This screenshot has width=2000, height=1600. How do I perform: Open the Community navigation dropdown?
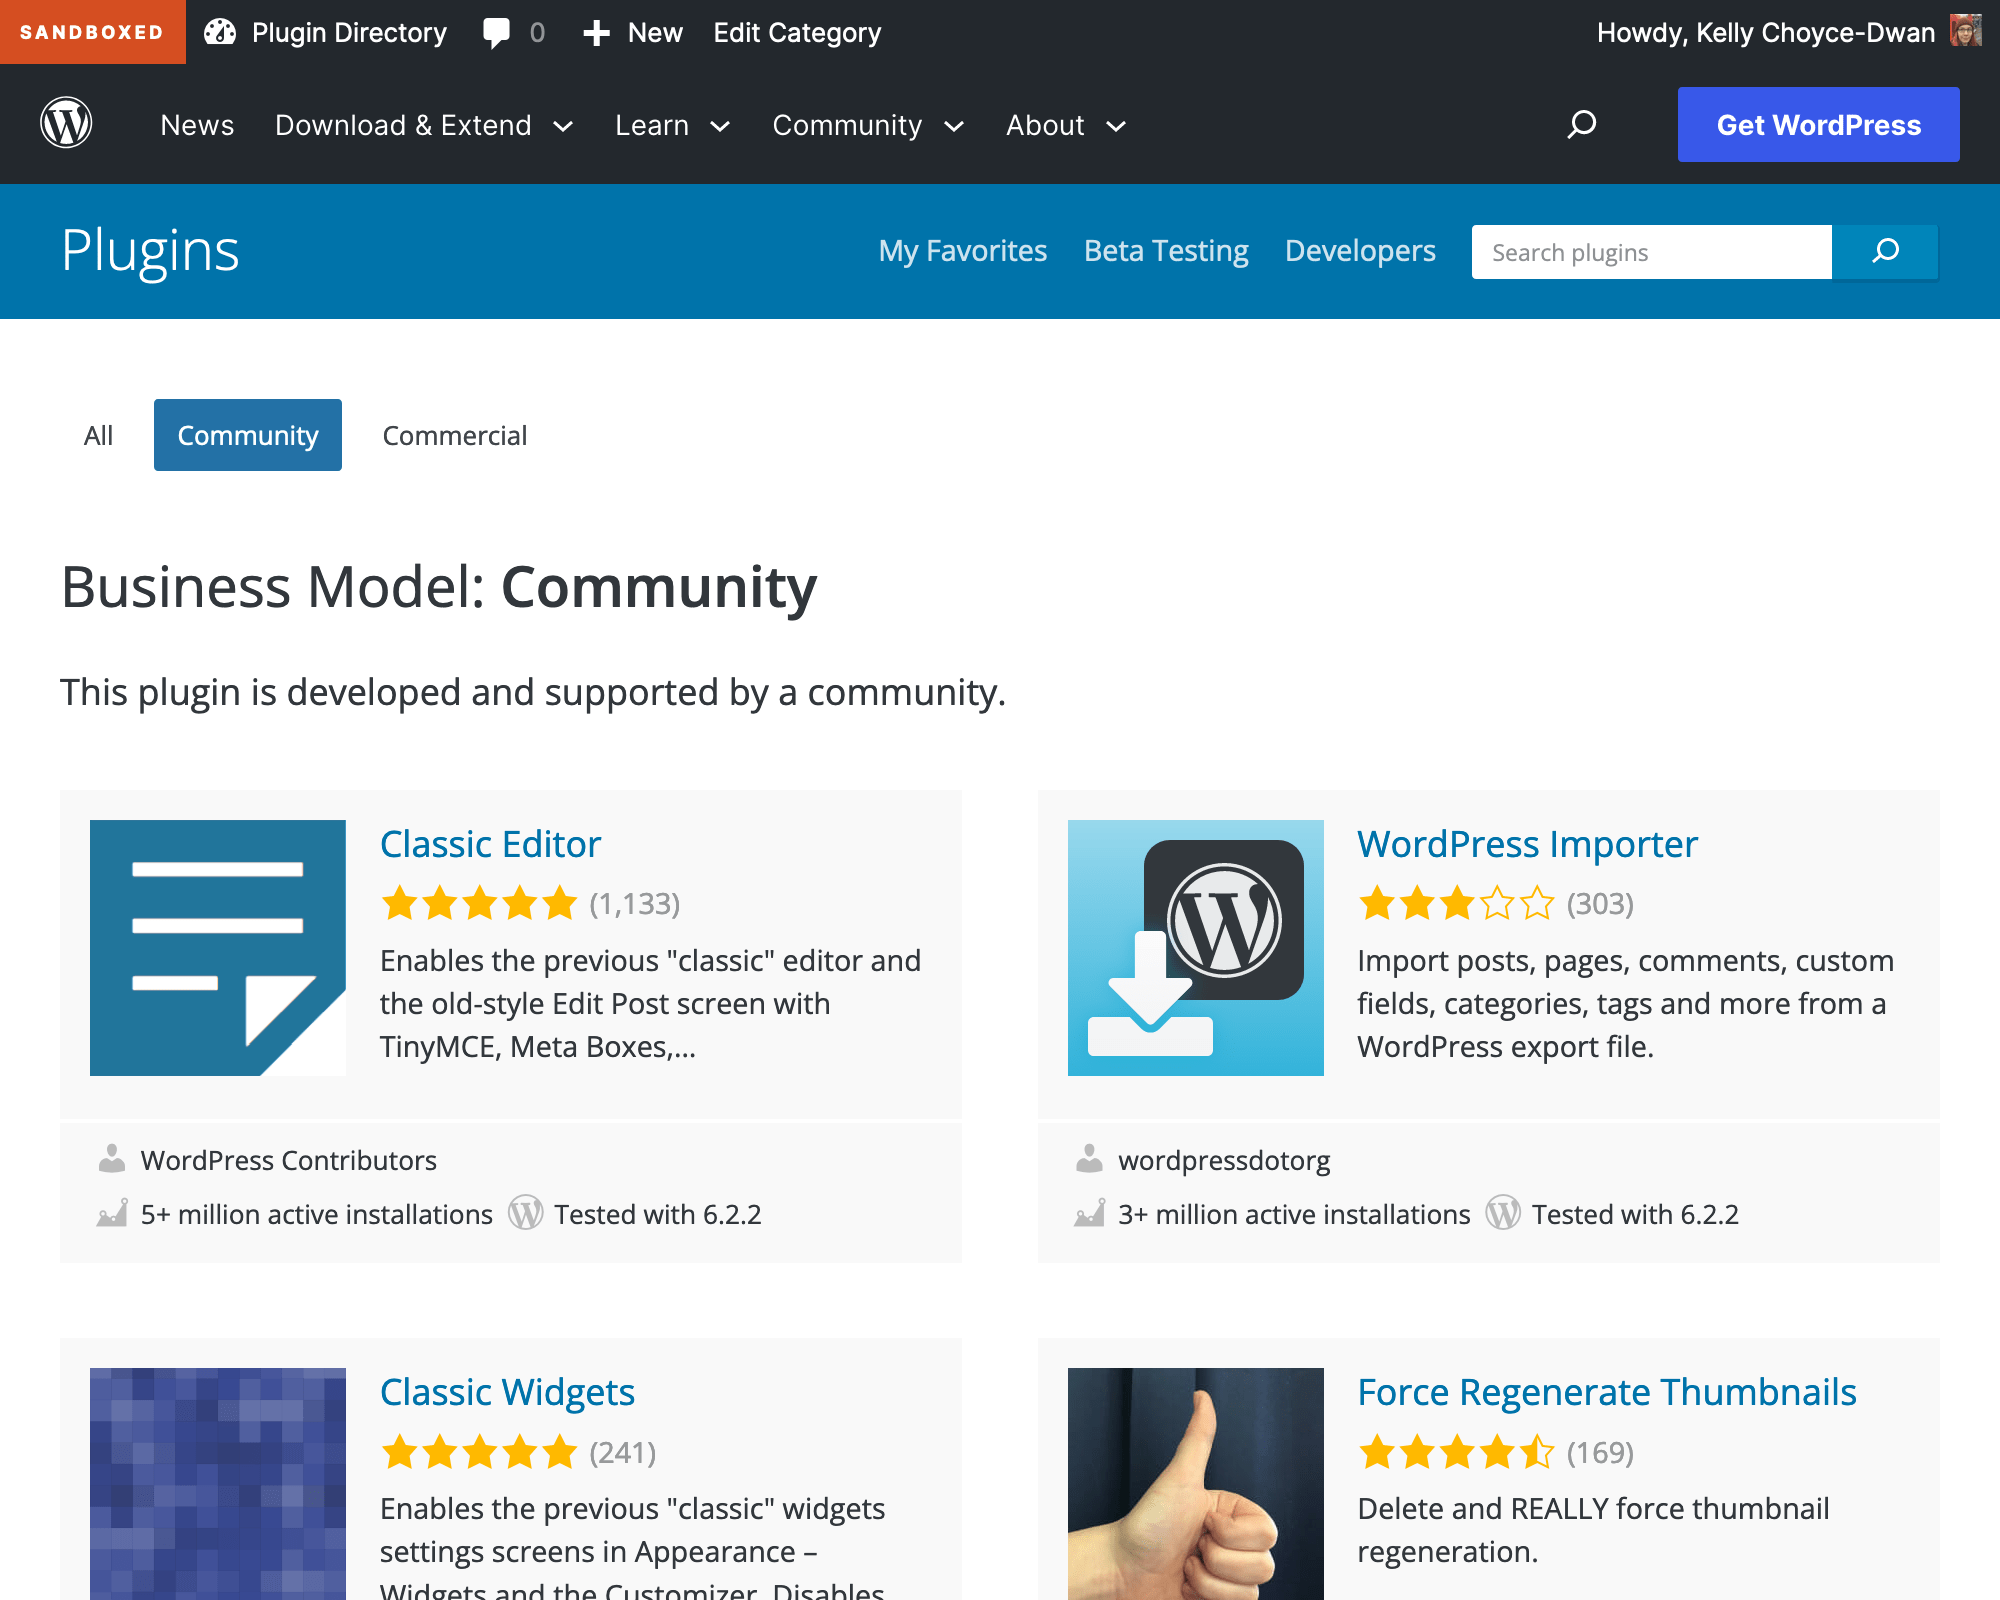[x=867, y=125]
